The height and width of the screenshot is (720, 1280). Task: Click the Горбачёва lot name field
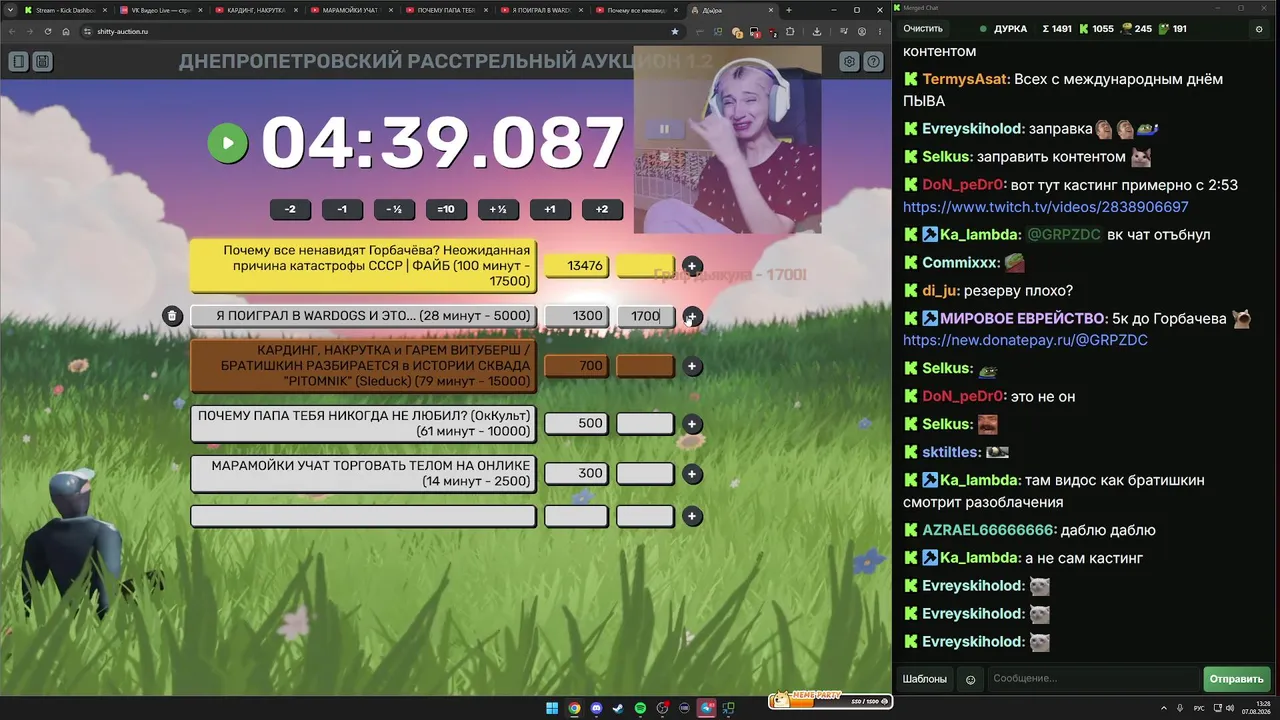tap(363, 266)
